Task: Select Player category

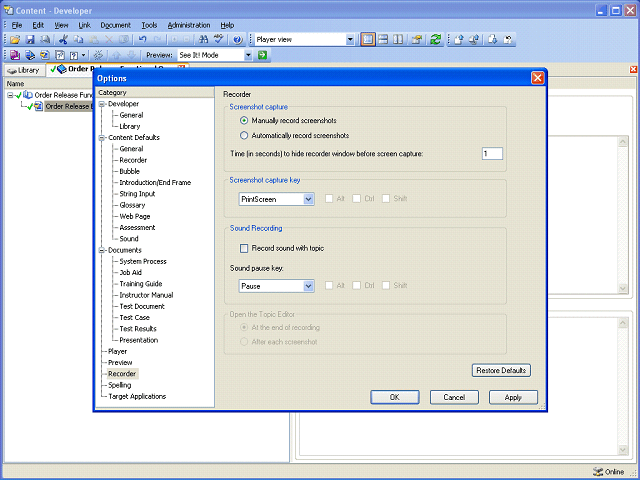Action: (117, 351)
